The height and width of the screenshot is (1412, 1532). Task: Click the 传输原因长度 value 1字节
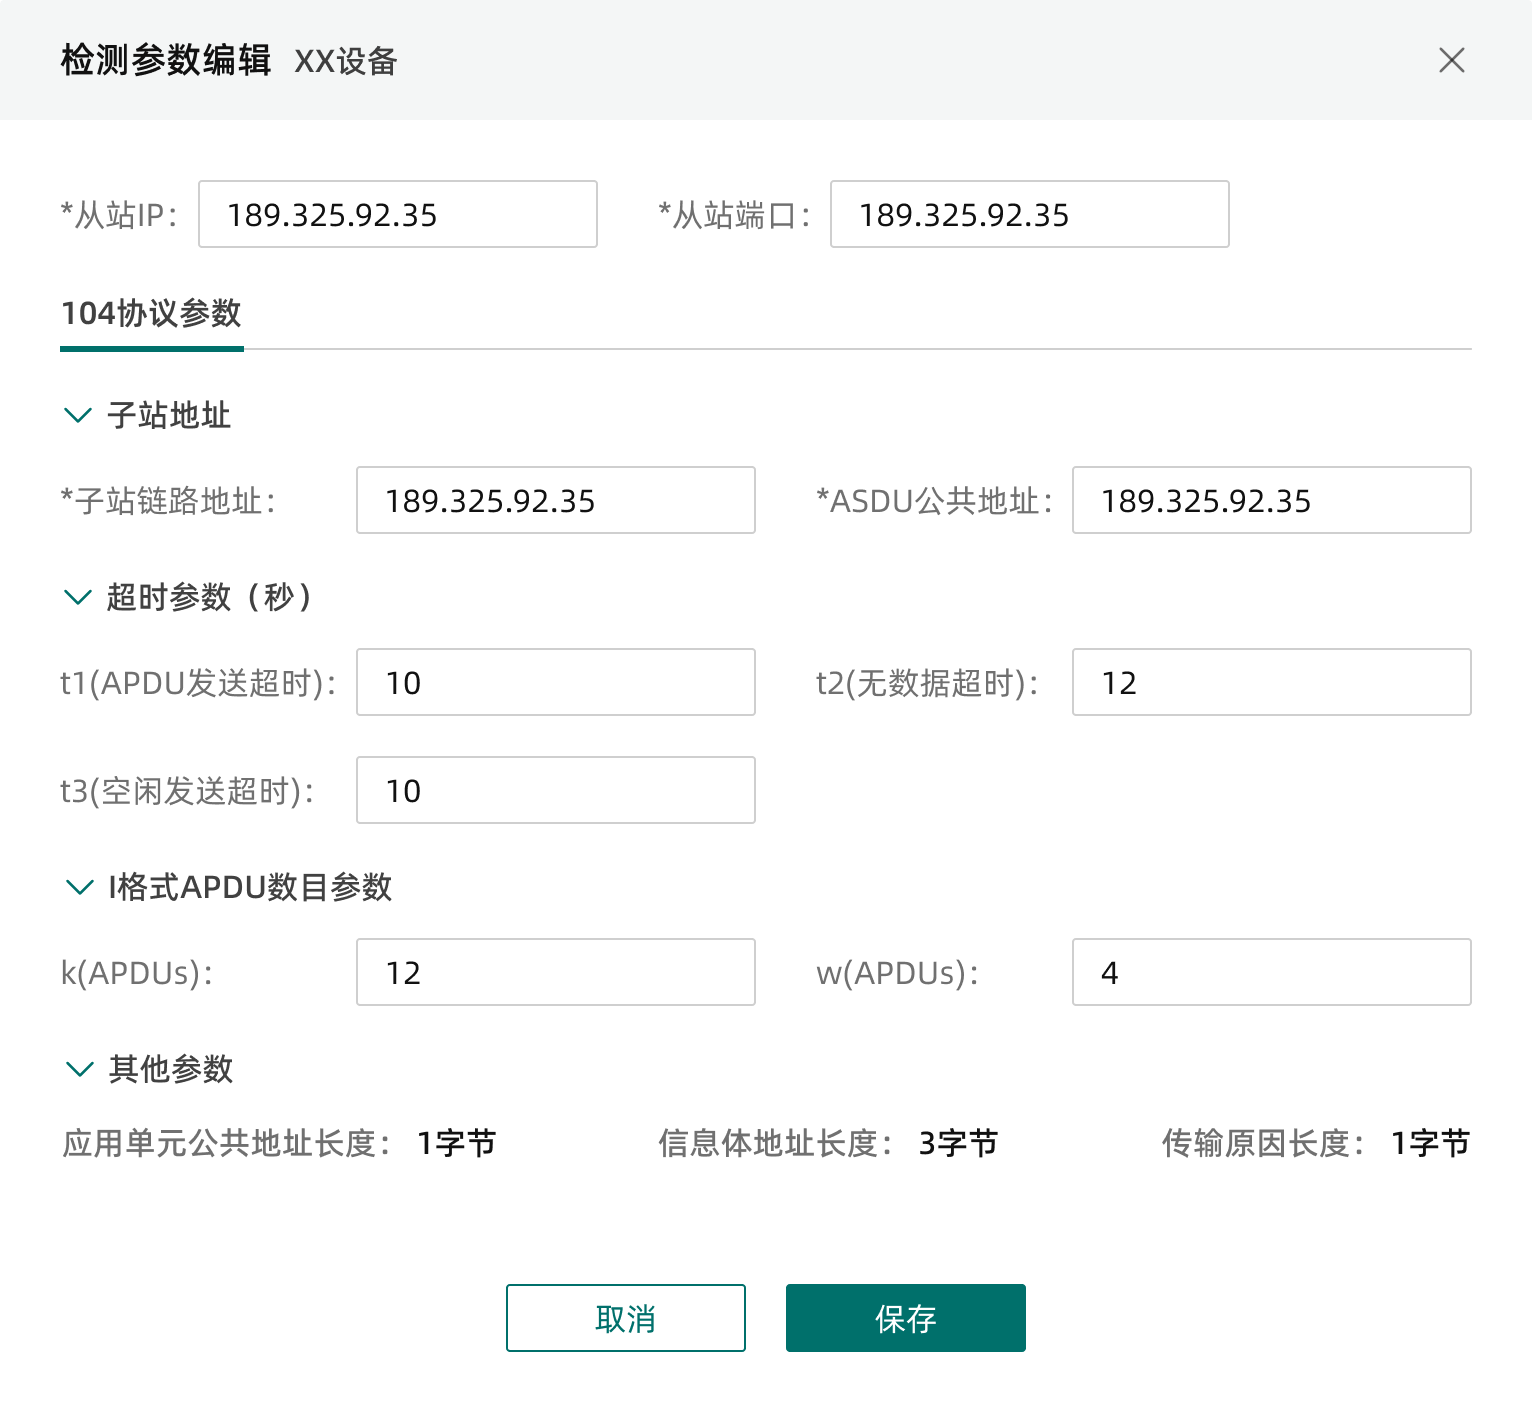1430,1143
